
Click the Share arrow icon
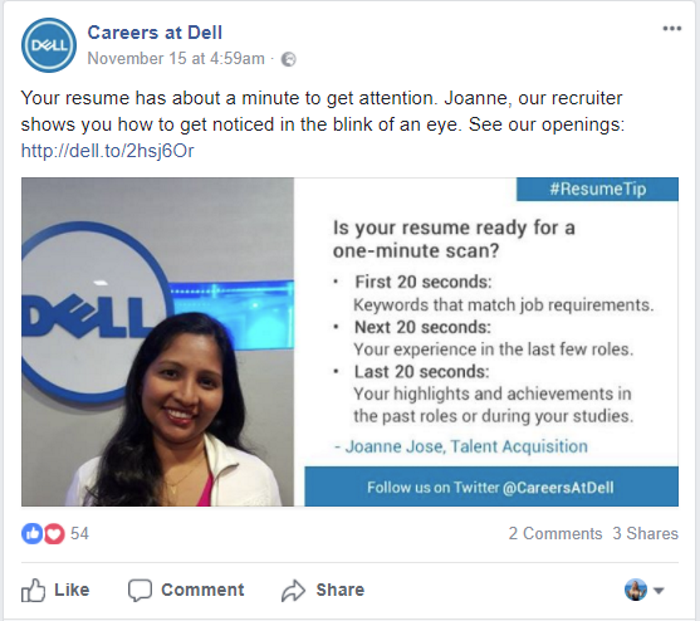pos(293,591)
